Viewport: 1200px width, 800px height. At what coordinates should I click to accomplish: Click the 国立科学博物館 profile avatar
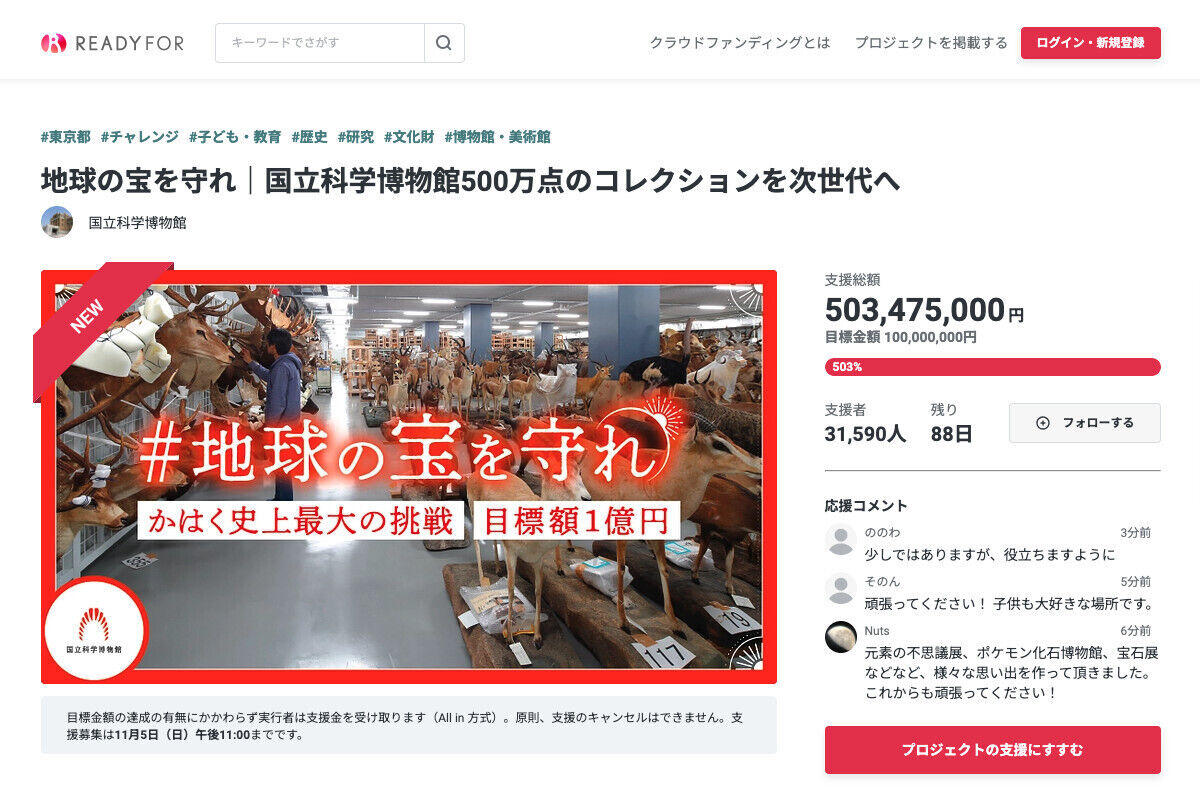(x=57, y=222)
